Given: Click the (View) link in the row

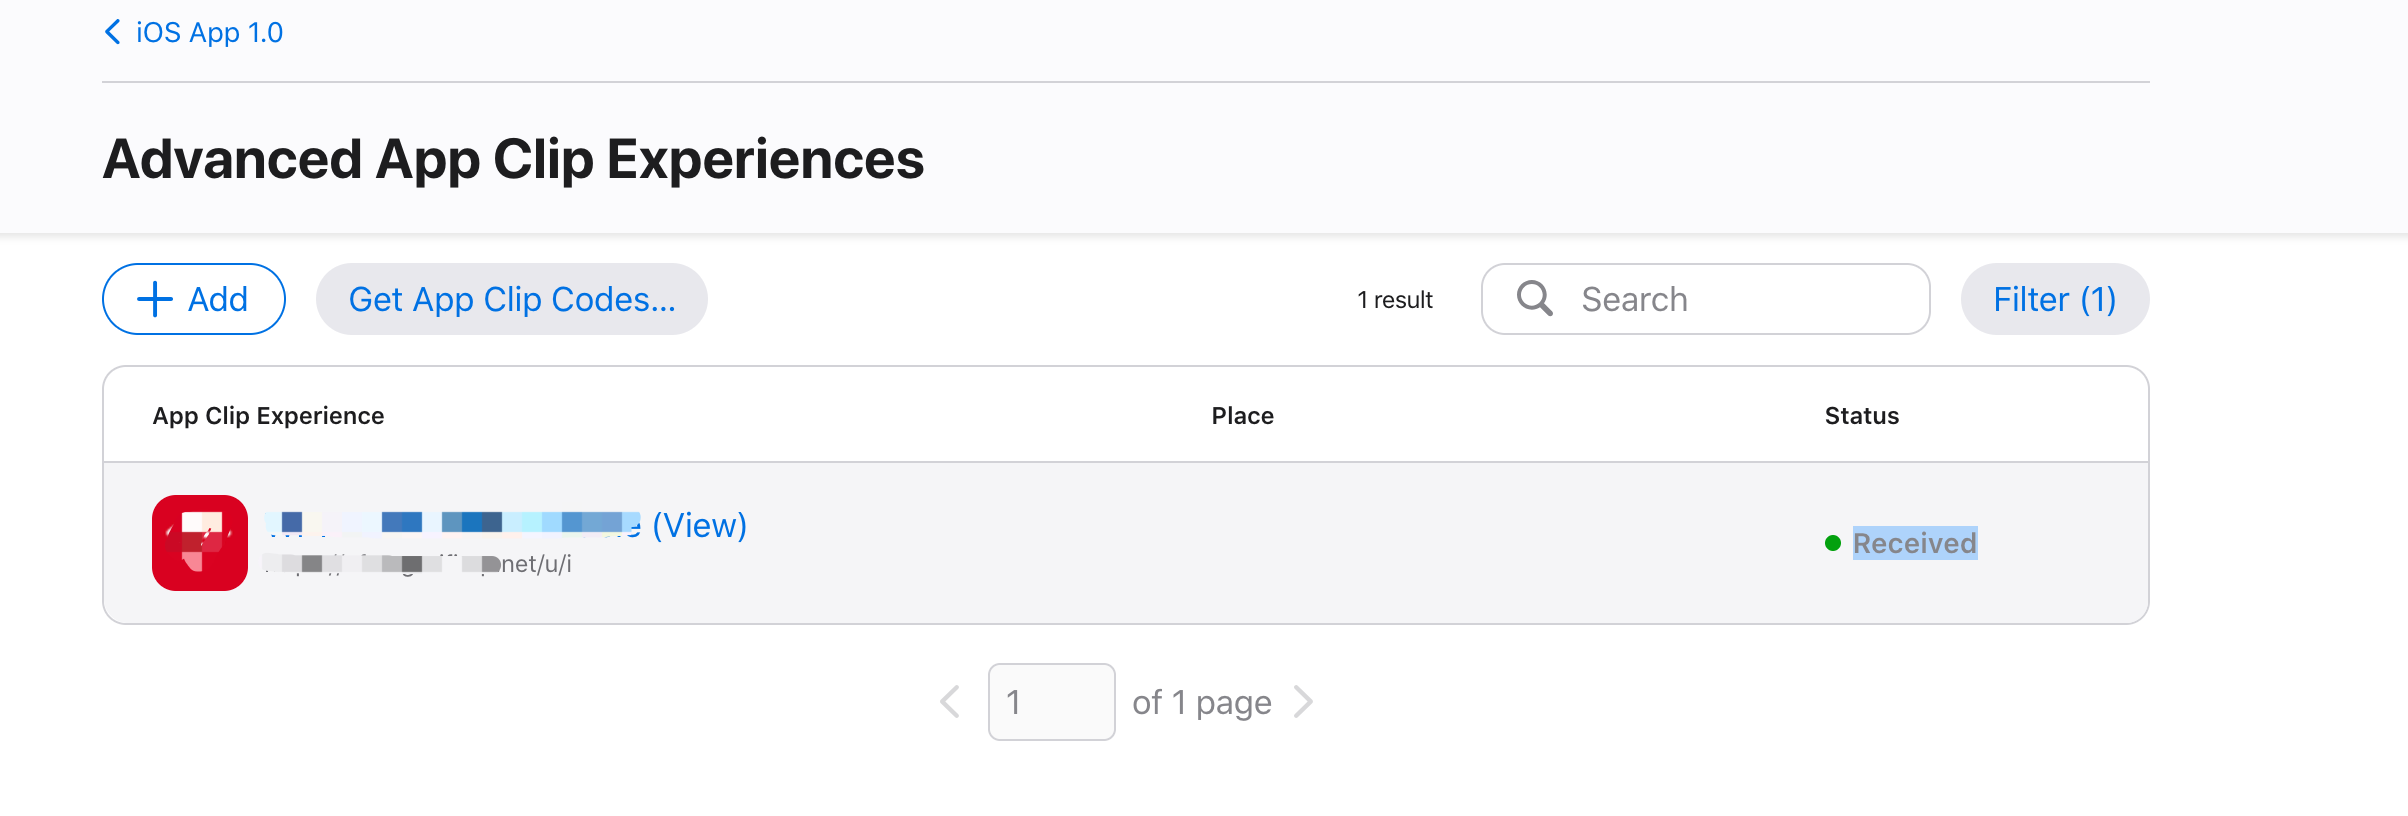Looking at the screenshot, I should (700, 525).
